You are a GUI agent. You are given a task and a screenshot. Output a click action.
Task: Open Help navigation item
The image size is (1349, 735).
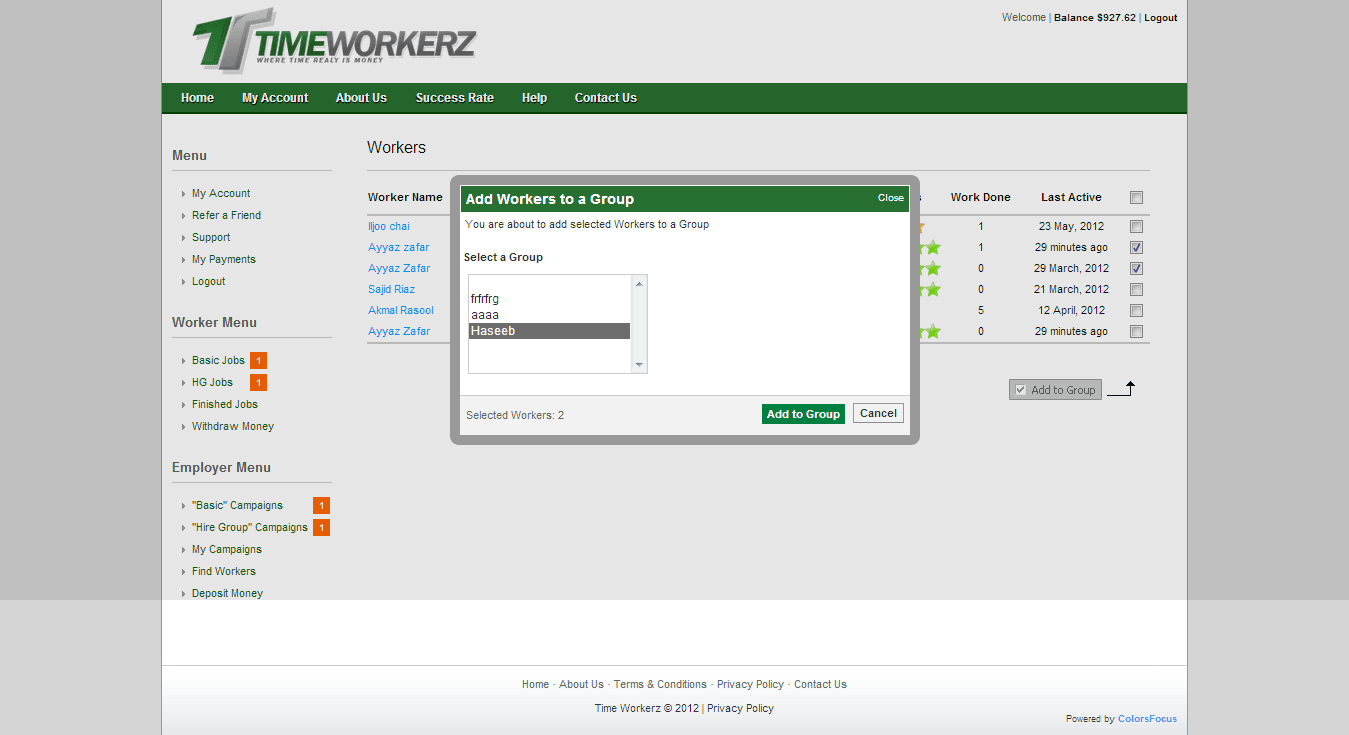pos(534,98)
